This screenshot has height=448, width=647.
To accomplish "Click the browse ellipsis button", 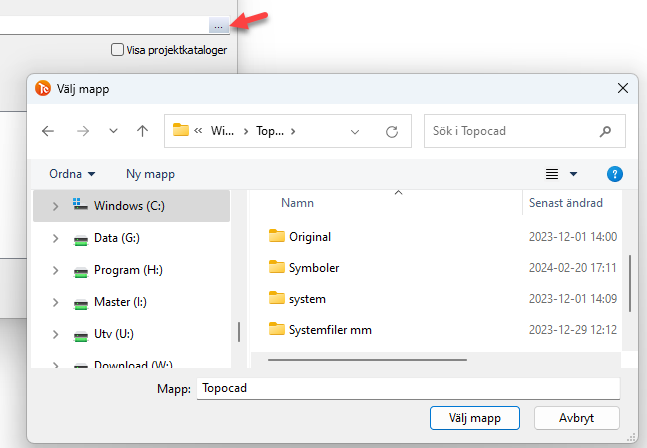I will pyautogui.click(x=219, y=25).
